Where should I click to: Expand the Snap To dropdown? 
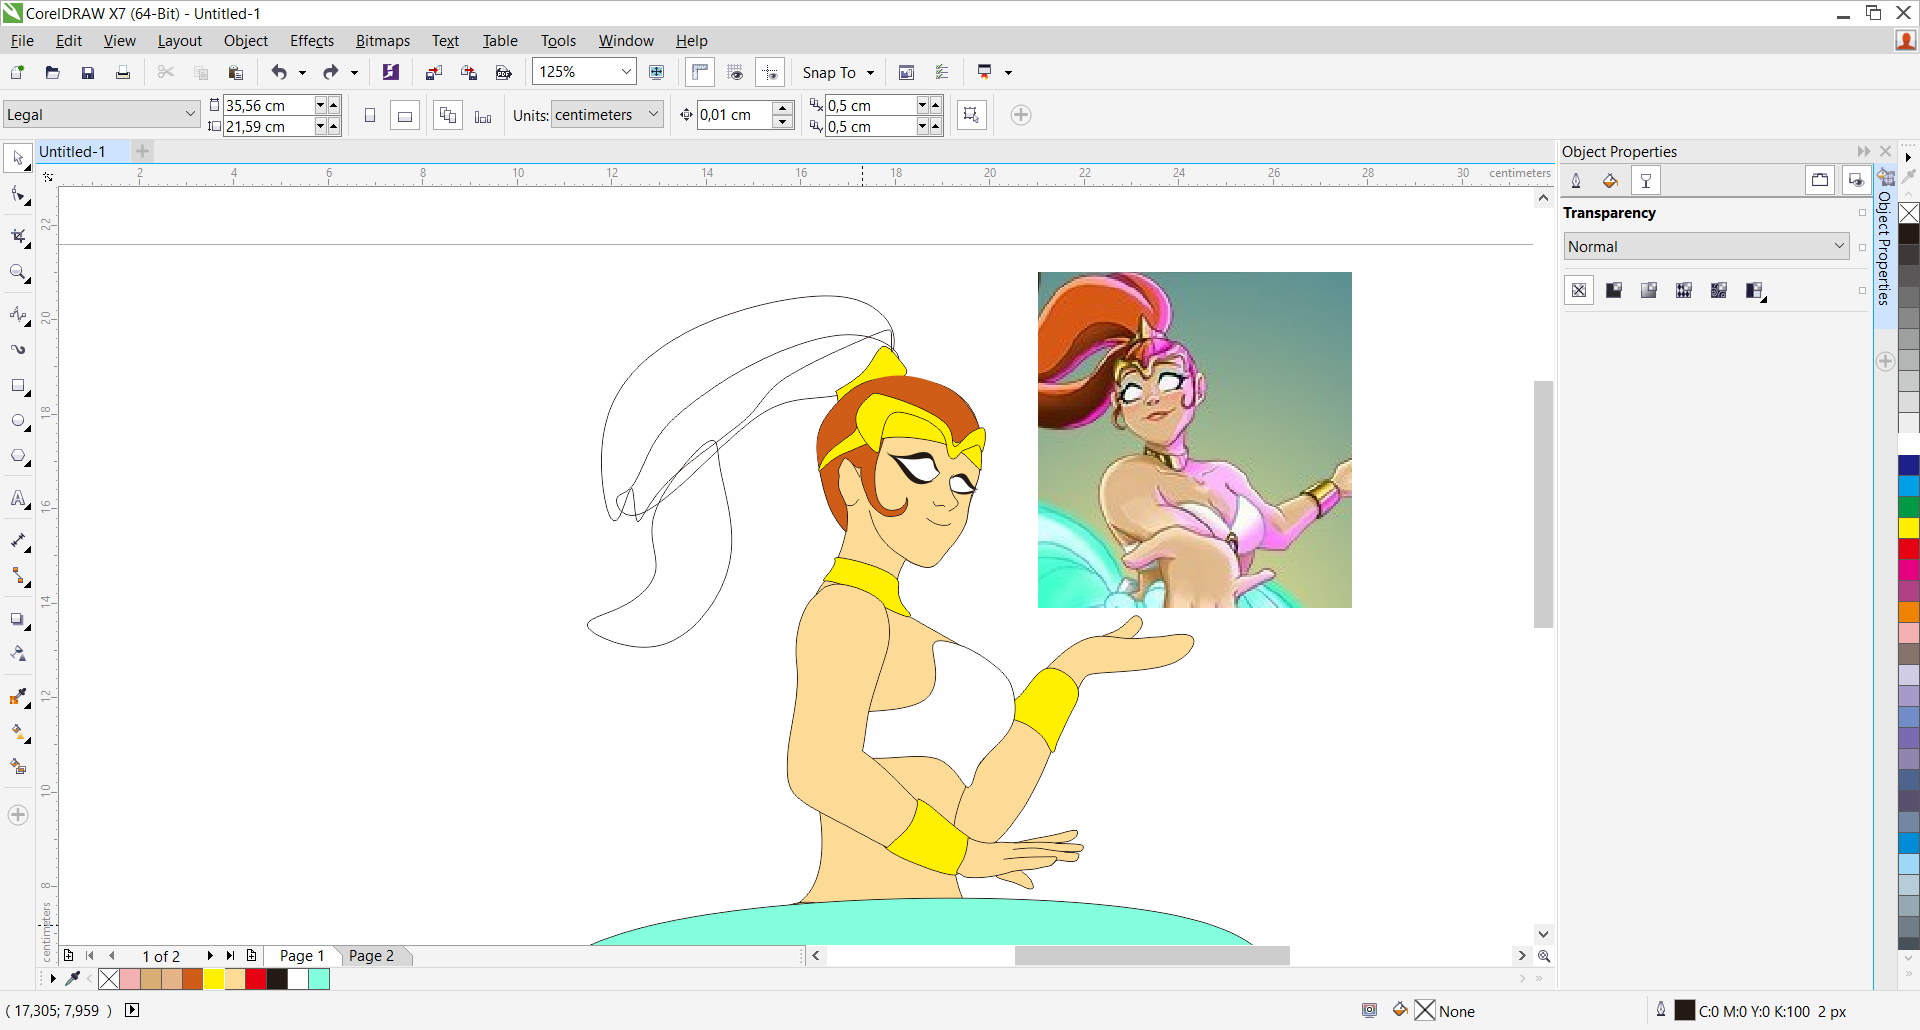point(870,72)
